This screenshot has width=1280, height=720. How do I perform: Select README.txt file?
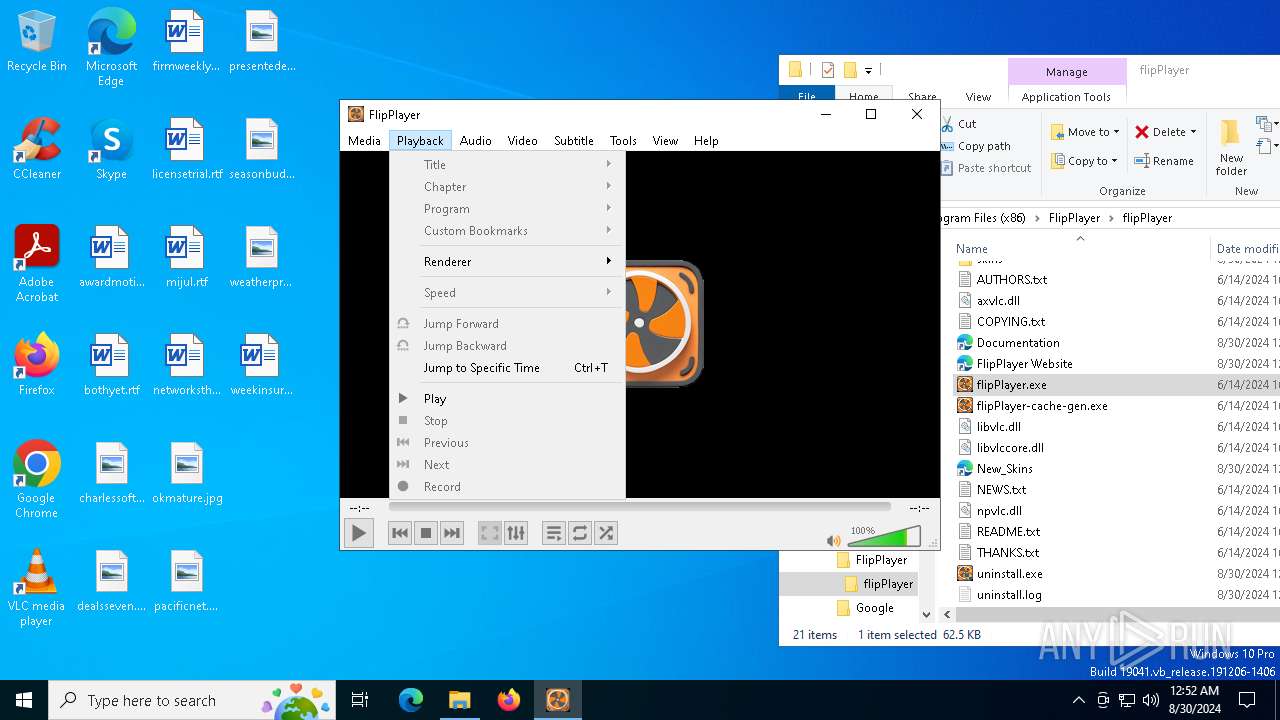pyautogui.click(x=1008, y=532)
